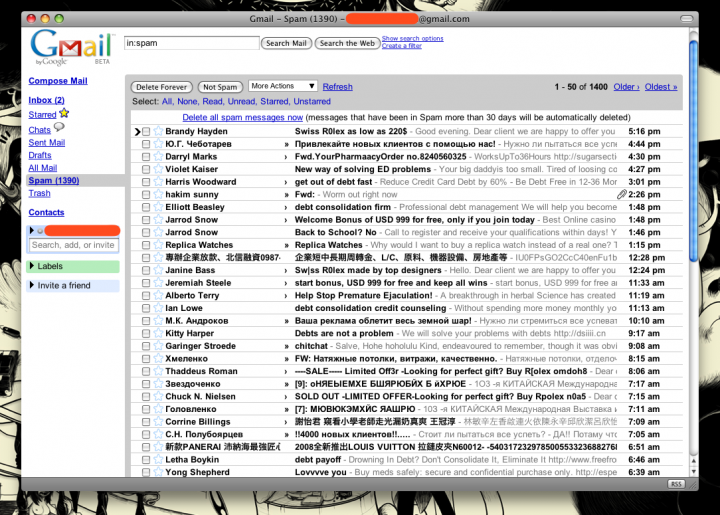720x515 pixels.
Task: Click Create a filter link
Action: (x=402, y=46)
